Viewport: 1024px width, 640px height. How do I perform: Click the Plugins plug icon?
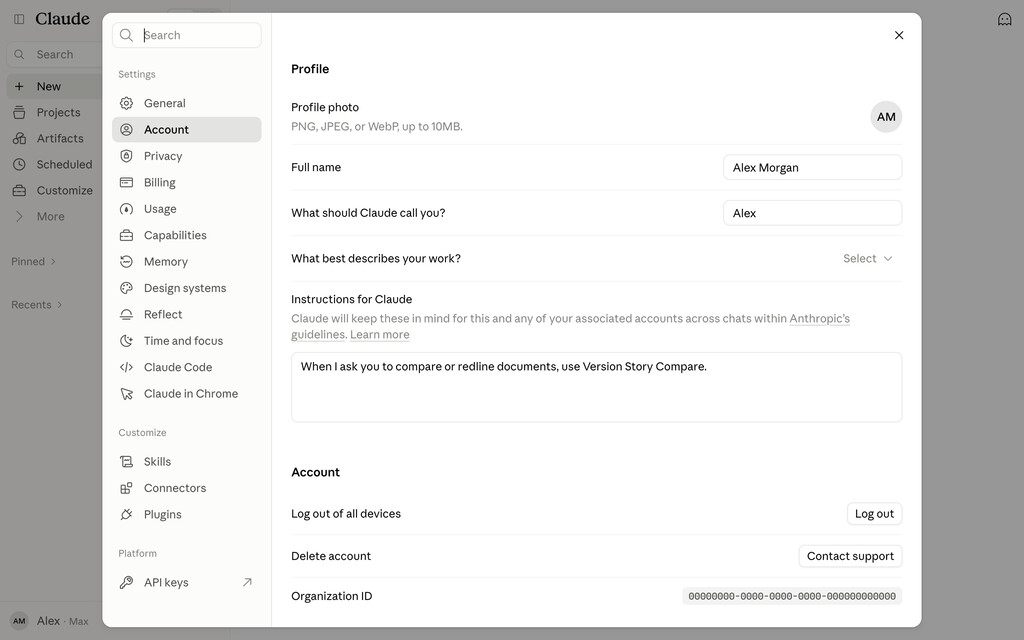(126, 515)
